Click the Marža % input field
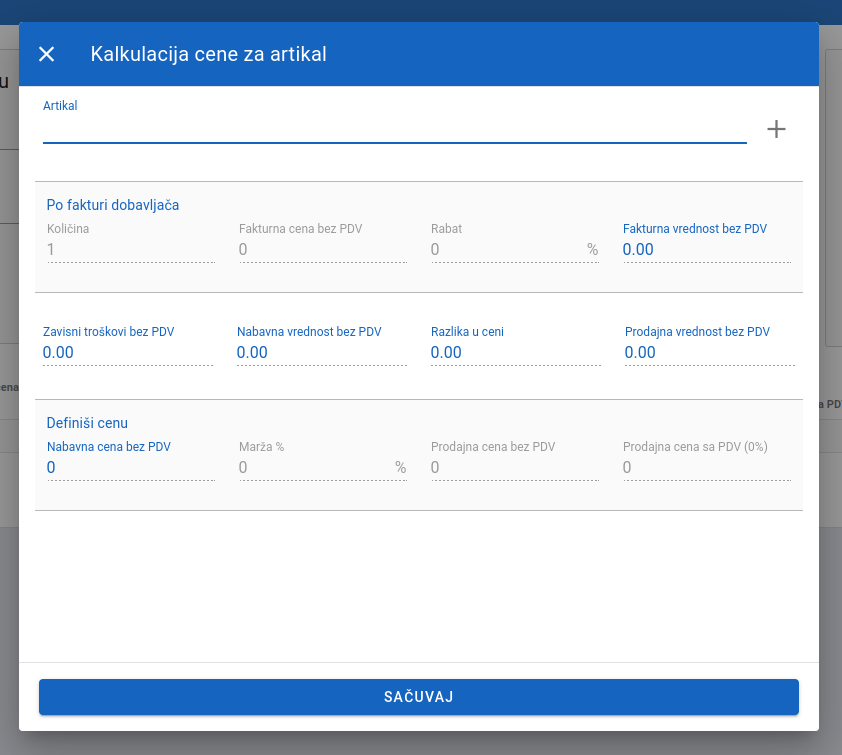This screenshot has width=842, height=755. pos(314,468)
